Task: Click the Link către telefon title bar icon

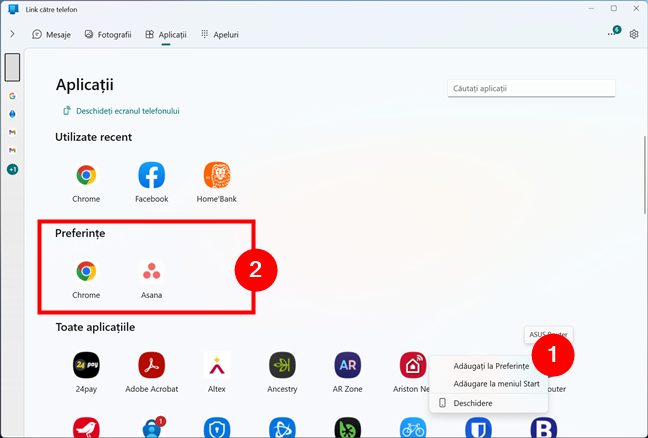Action: point(13,9)
